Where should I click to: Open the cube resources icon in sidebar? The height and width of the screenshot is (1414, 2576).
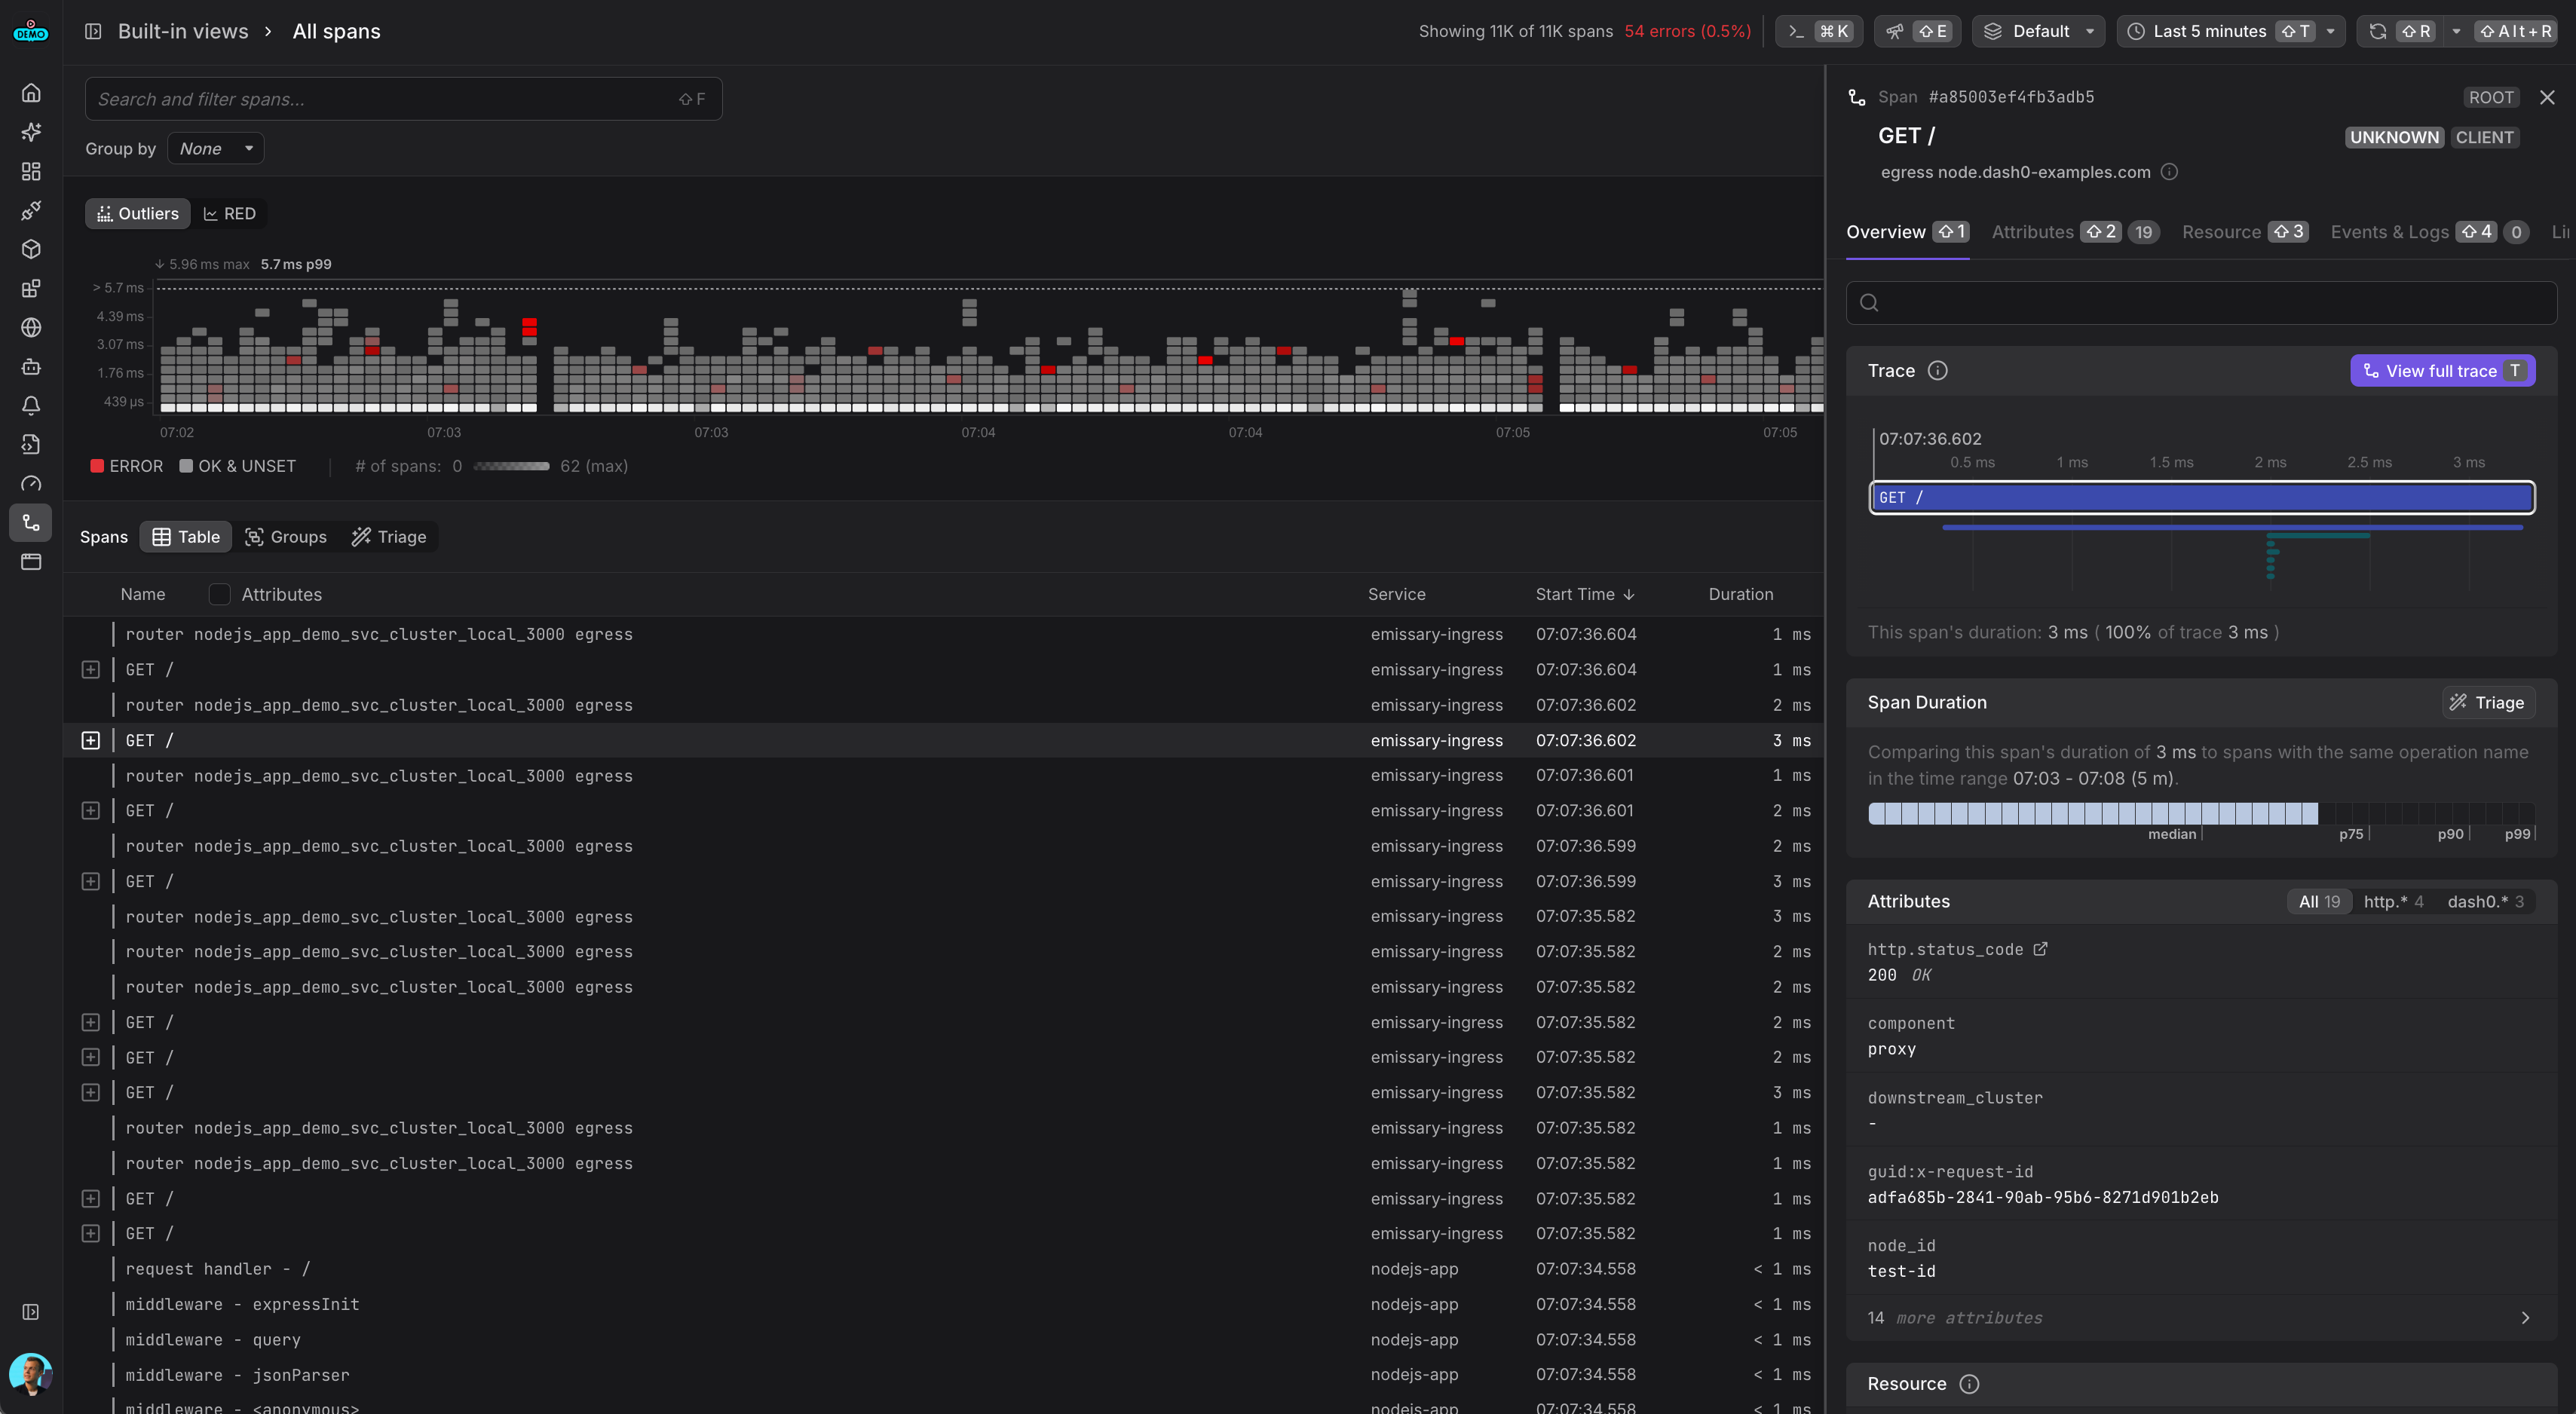coord(31,249)
